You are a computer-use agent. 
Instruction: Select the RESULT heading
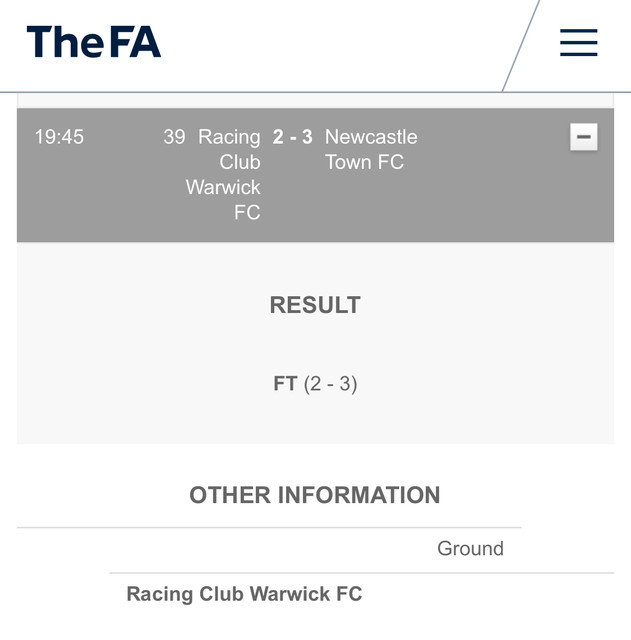[315, 305]
